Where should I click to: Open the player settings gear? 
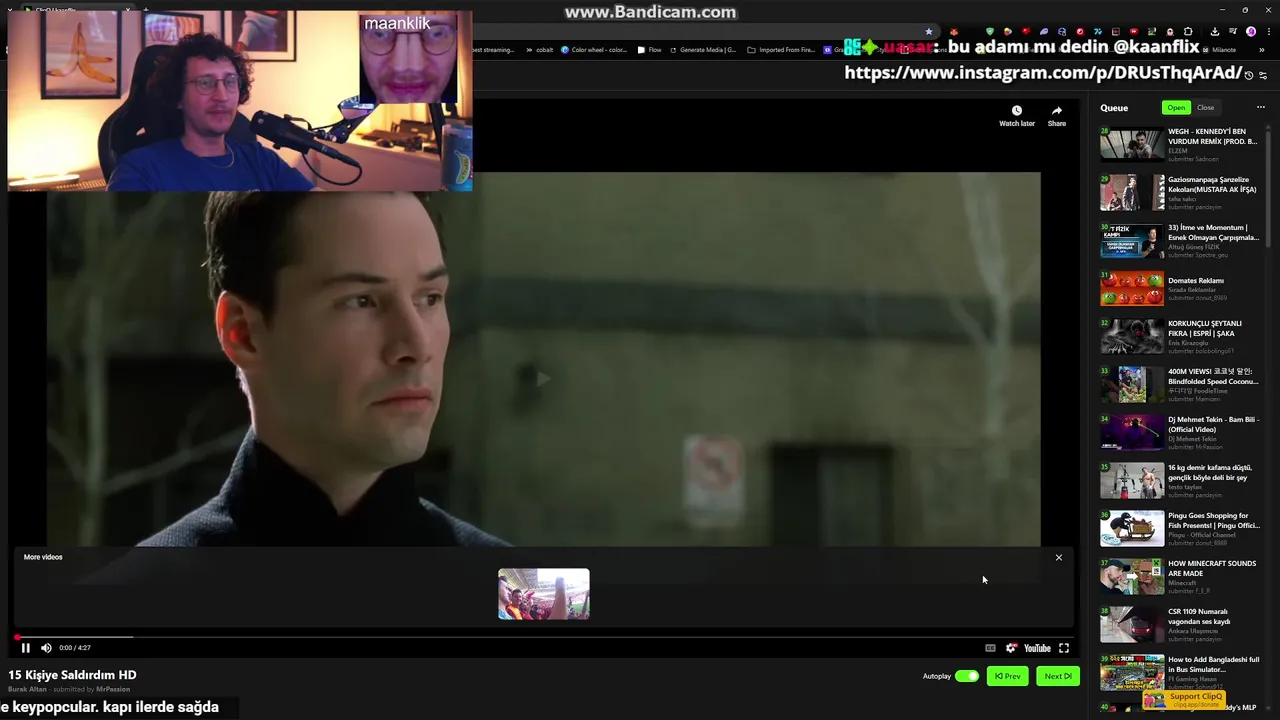pos(1011,648)
